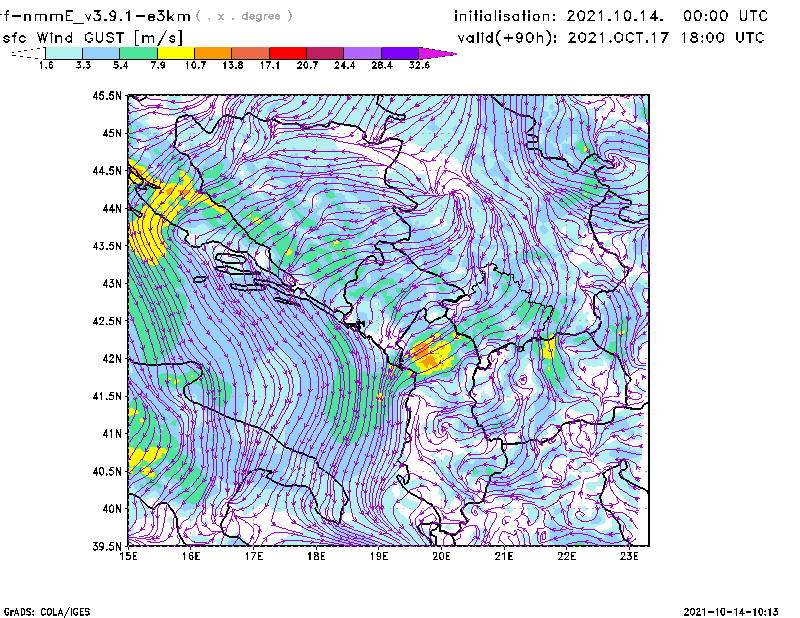The width and height of the screenshot is (800, 618).
Task: Click longitude label 16E
Action: click(191, 556)
